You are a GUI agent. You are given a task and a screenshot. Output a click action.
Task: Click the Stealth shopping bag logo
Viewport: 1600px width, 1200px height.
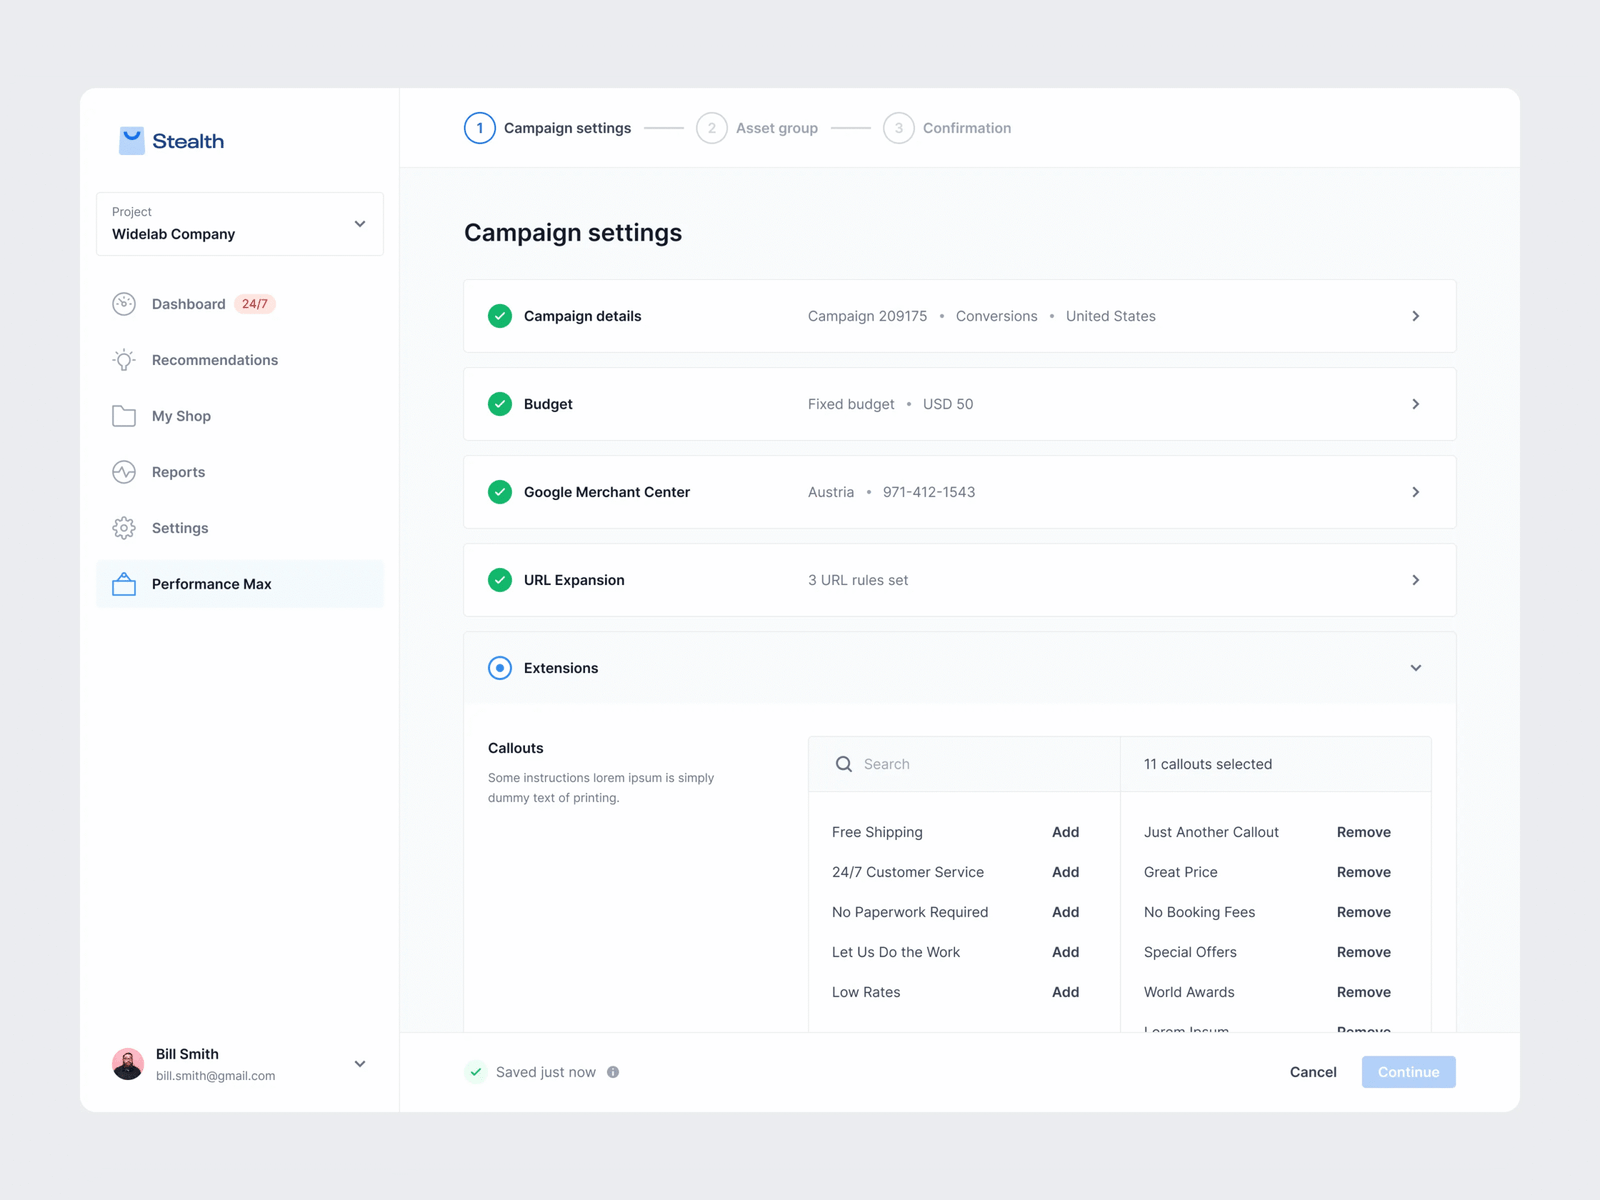click(x=131, y=141)
